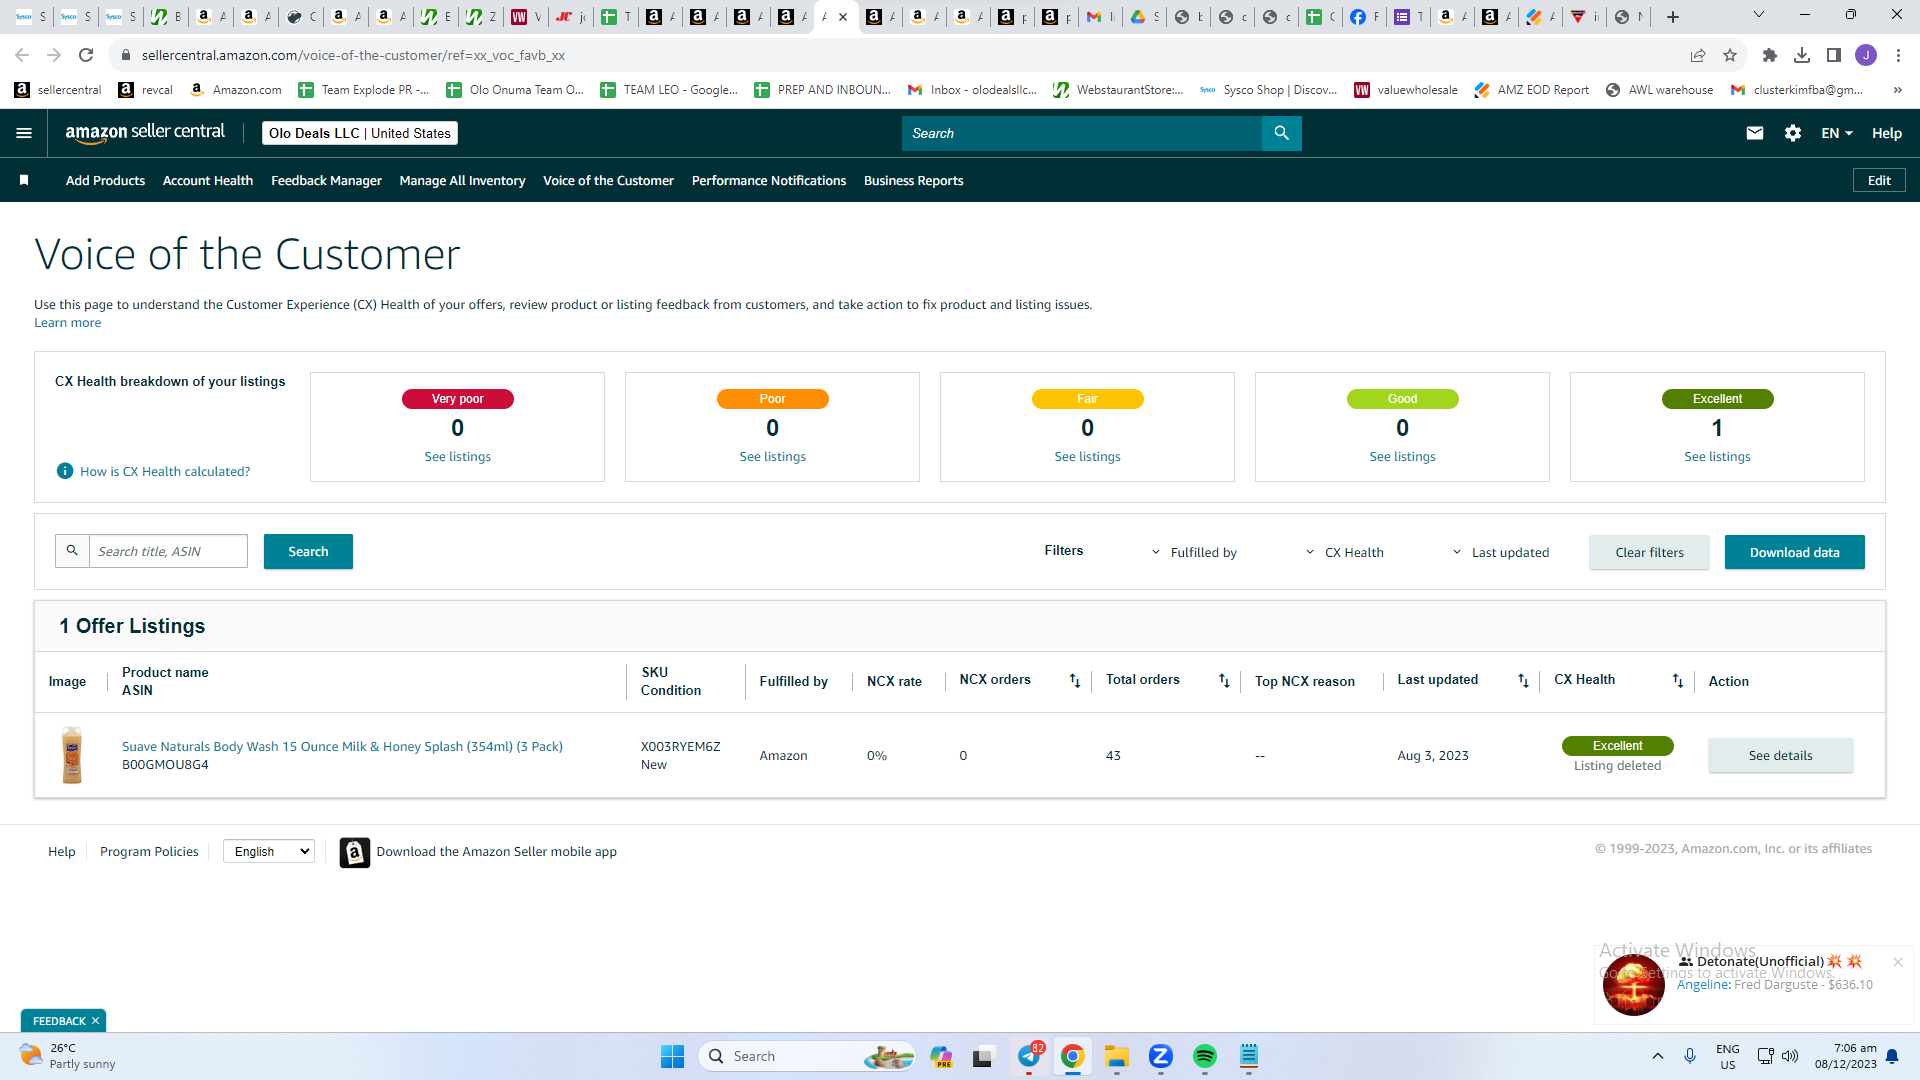The height and width of the screenshot is (1080, 1920).
Task: Open Telegram from the taskbar
Action: [1029, 1056]
